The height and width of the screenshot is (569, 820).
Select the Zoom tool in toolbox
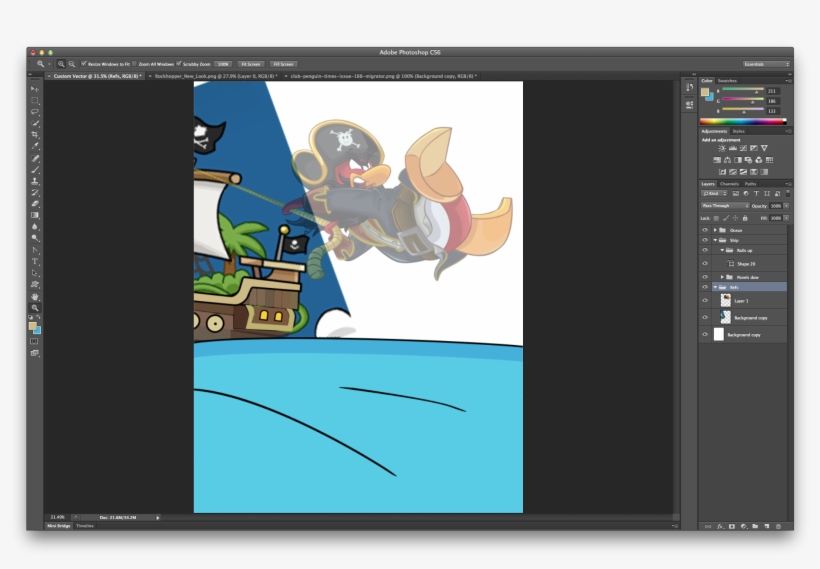click(x=35, y=308)
